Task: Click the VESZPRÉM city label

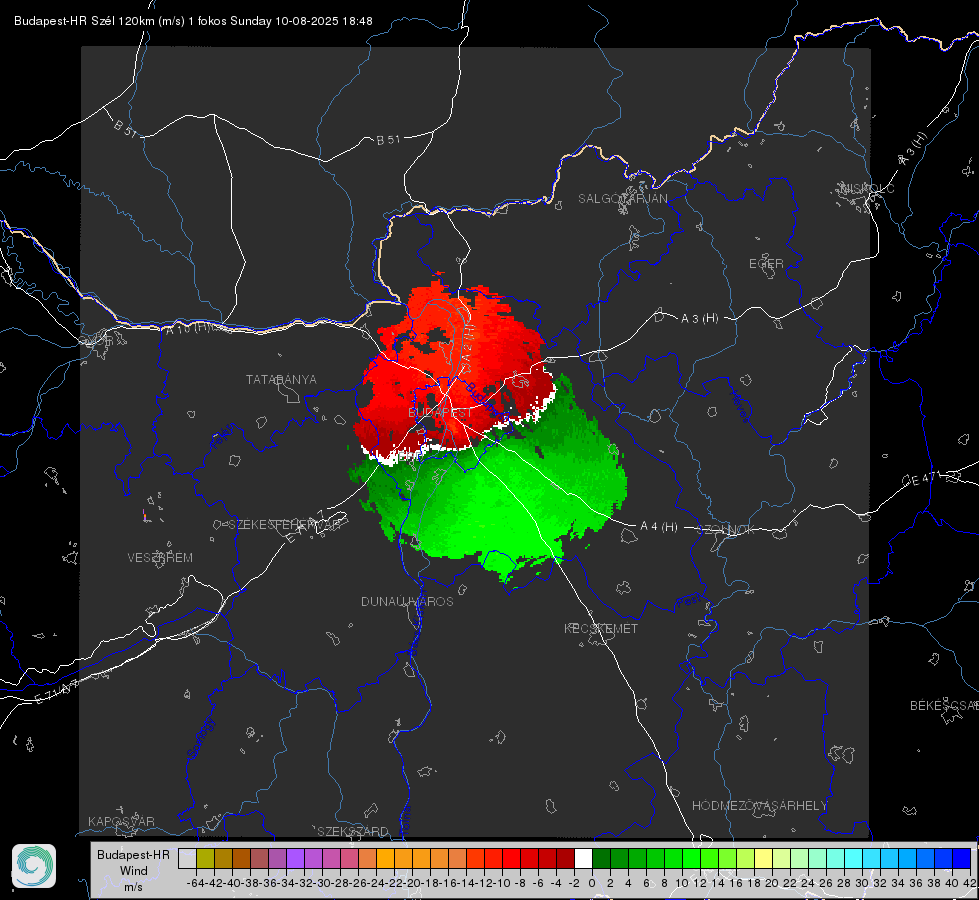Action: tap(160, 557)
